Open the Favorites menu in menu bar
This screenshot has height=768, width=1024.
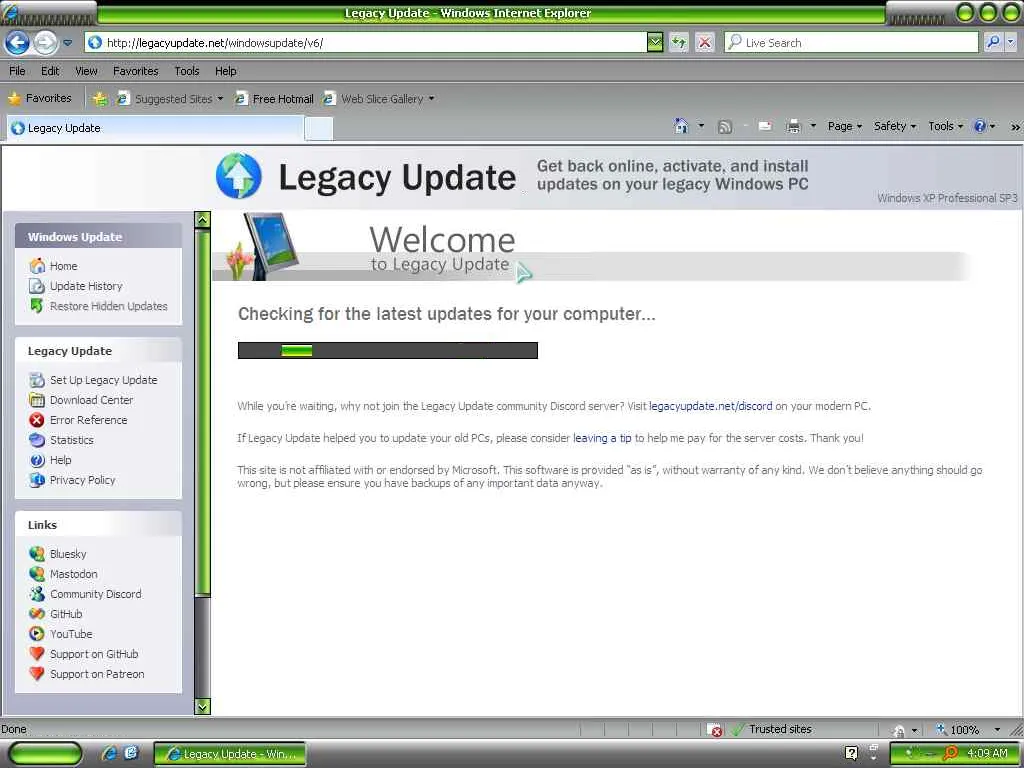(x=135, y=71)
